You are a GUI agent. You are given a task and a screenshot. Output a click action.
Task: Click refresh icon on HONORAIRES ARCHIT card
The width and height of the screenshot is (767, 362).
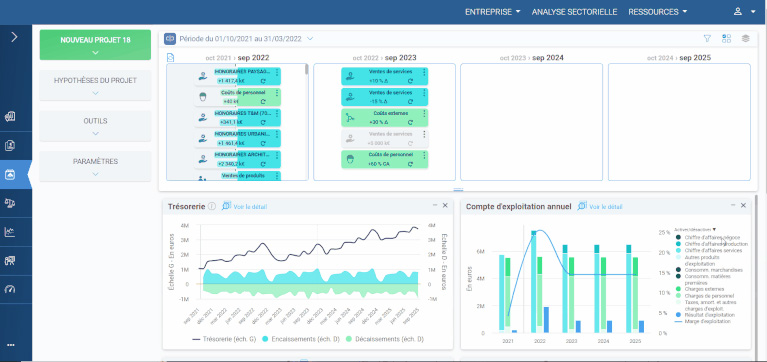click(263, 164)
